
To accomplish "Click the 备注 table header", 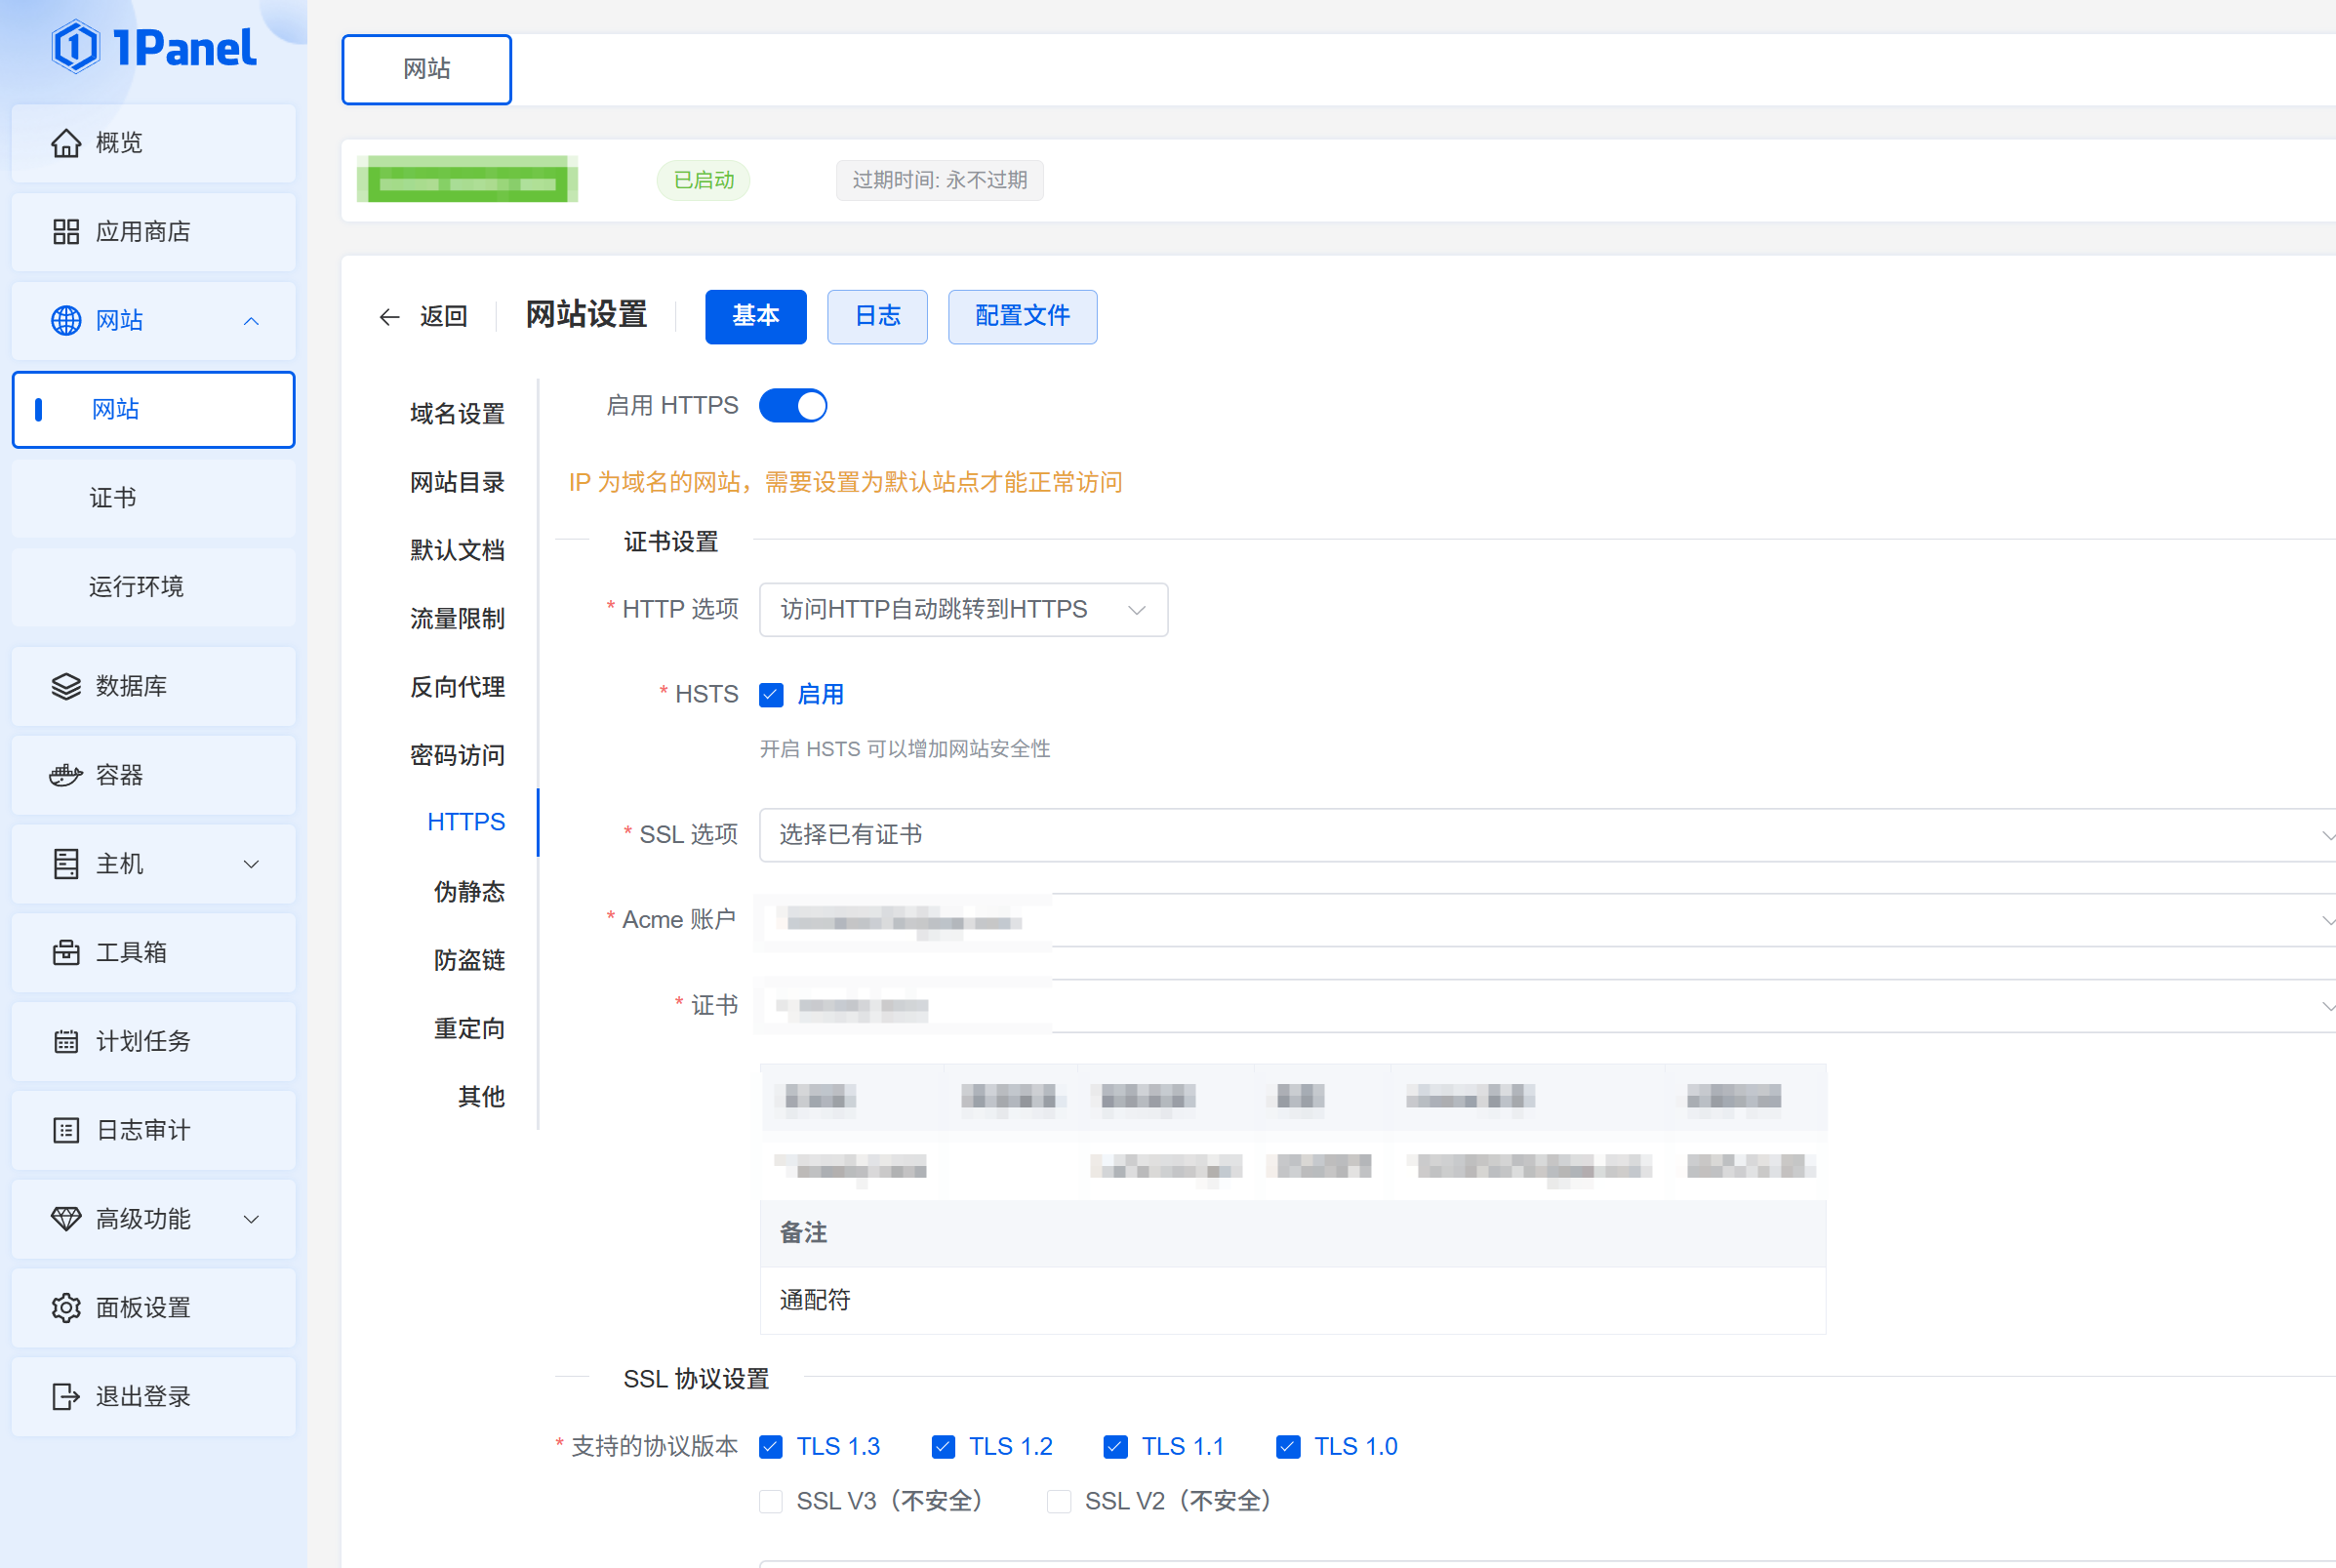I will coord(1293,1234).
